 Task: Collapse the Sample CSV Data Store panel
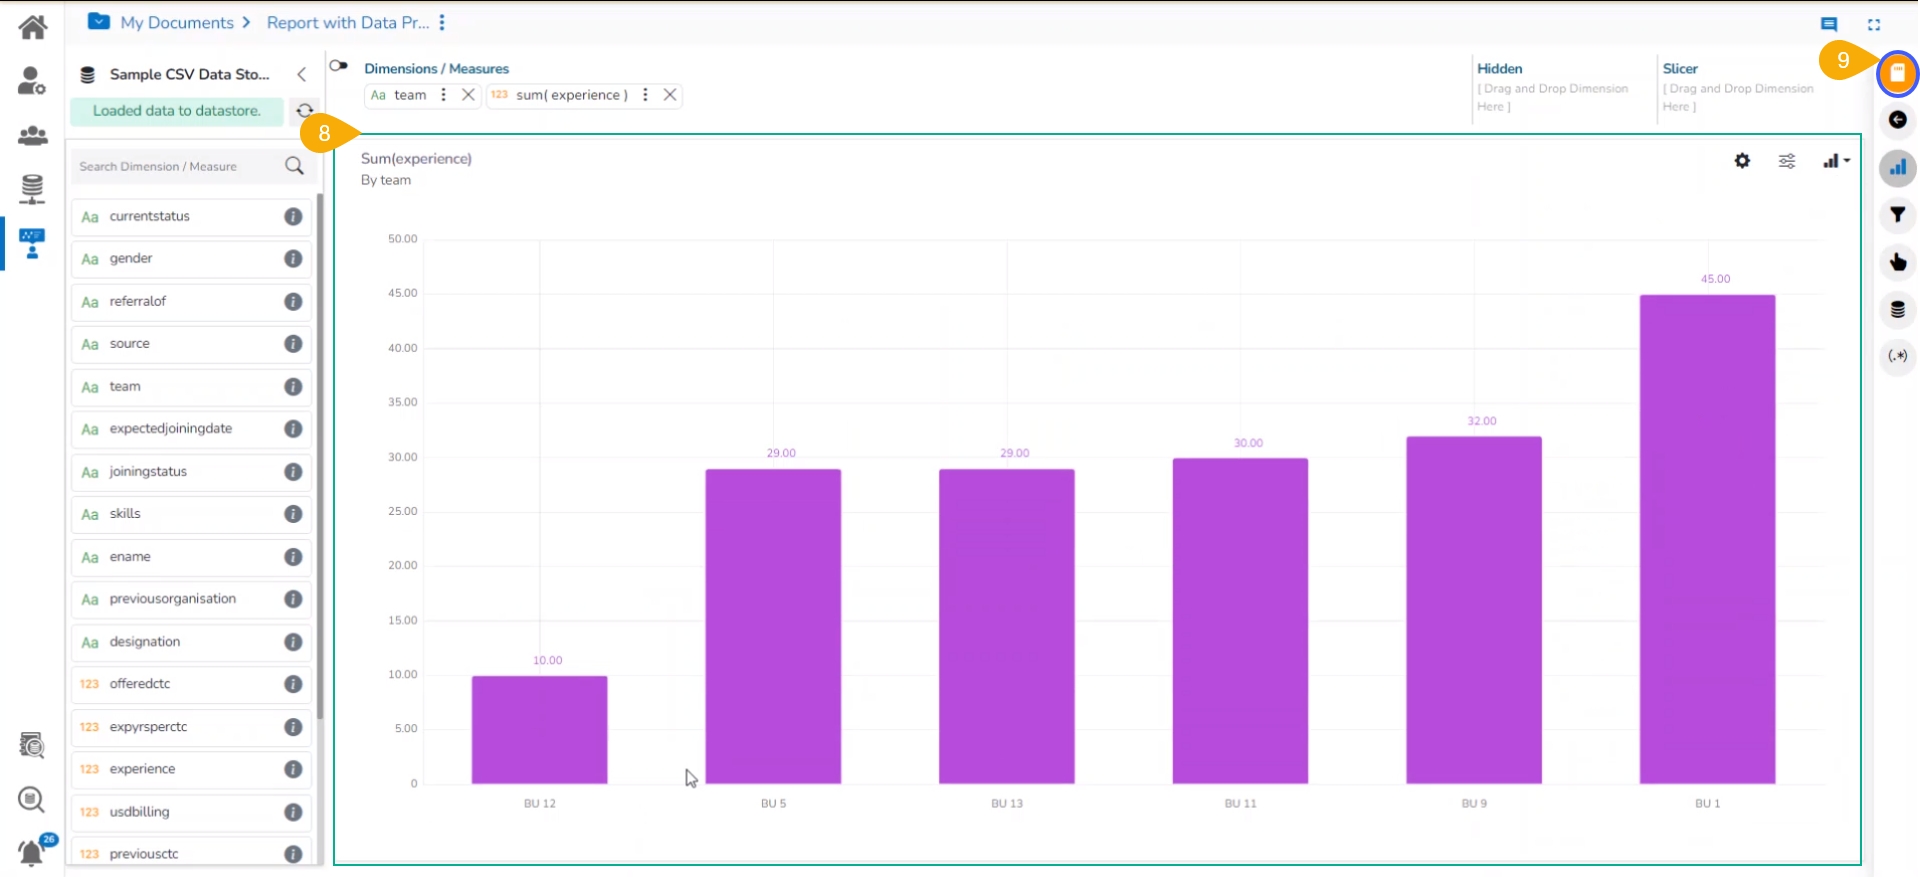[x=301, y=74]
